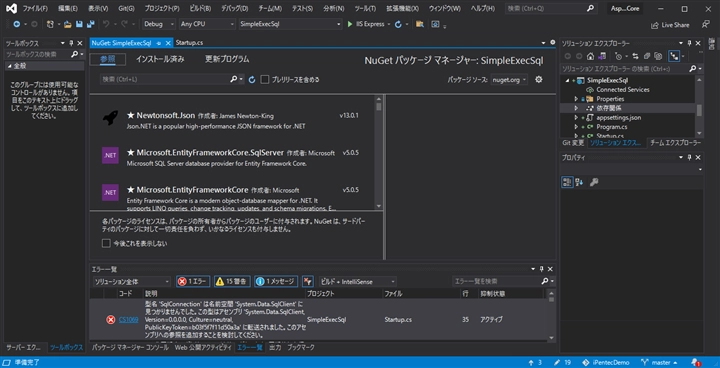Click the Save floppy disk icon

click(x=79, y=24)
